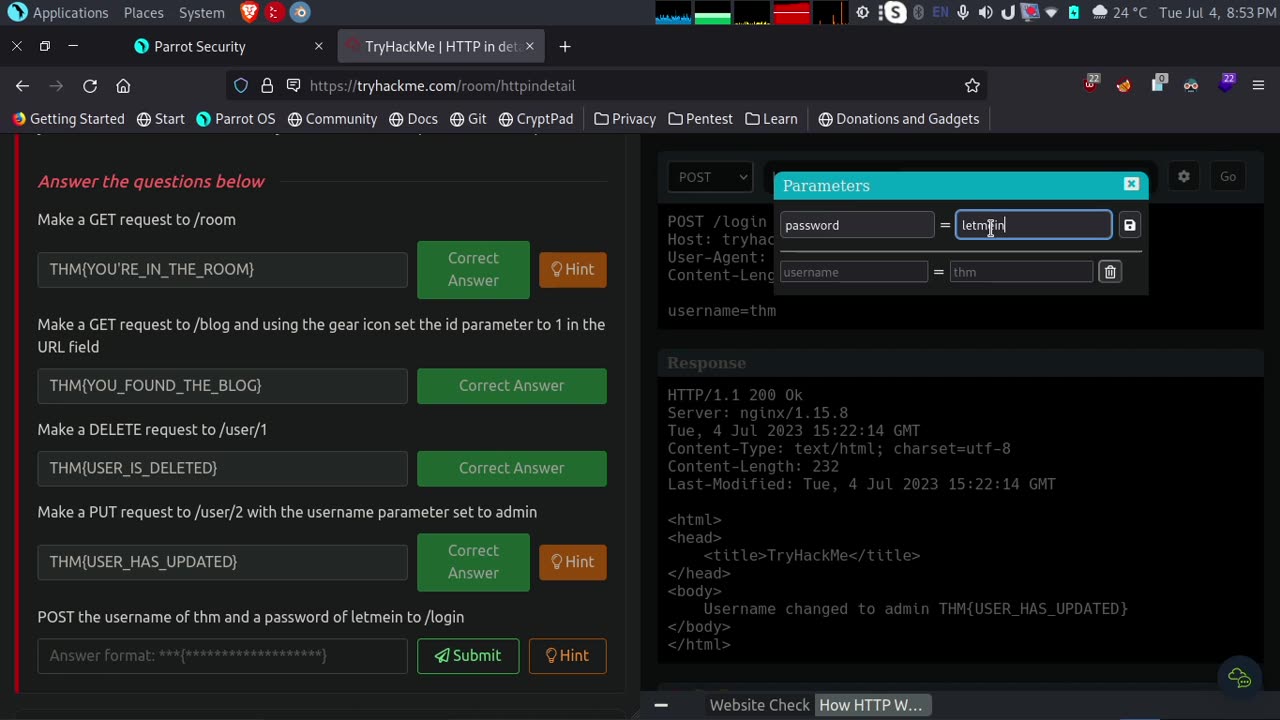Screen dimensions: 1280x720
Task: Open the Applications menu
Action: click(x=58, y=13)
